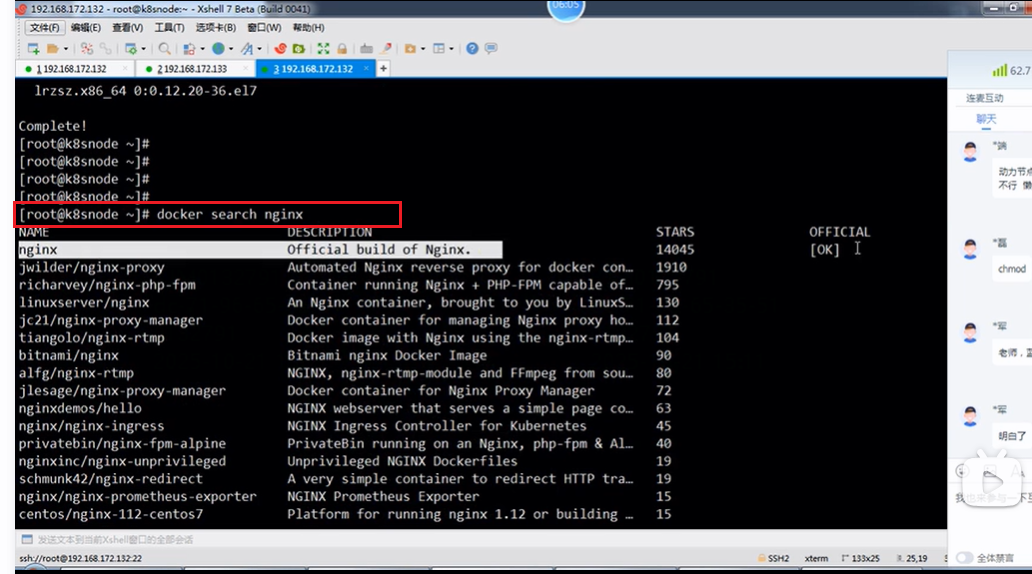
Task: Click the Disconnect toolbar icon
Action: point(86,49)
